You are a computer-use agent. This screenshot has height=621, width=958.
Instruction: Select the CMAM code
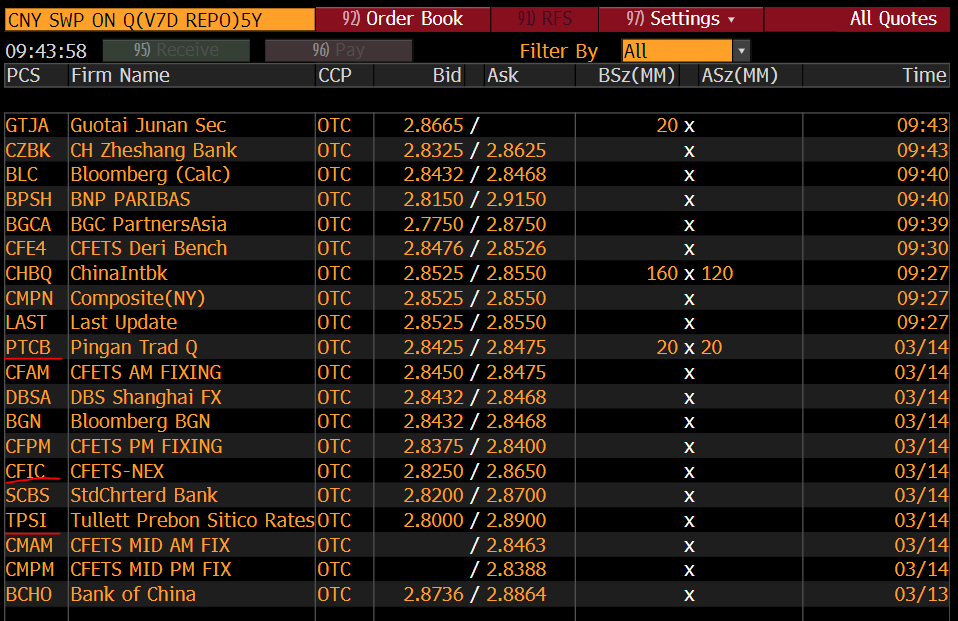click(29, 545)
